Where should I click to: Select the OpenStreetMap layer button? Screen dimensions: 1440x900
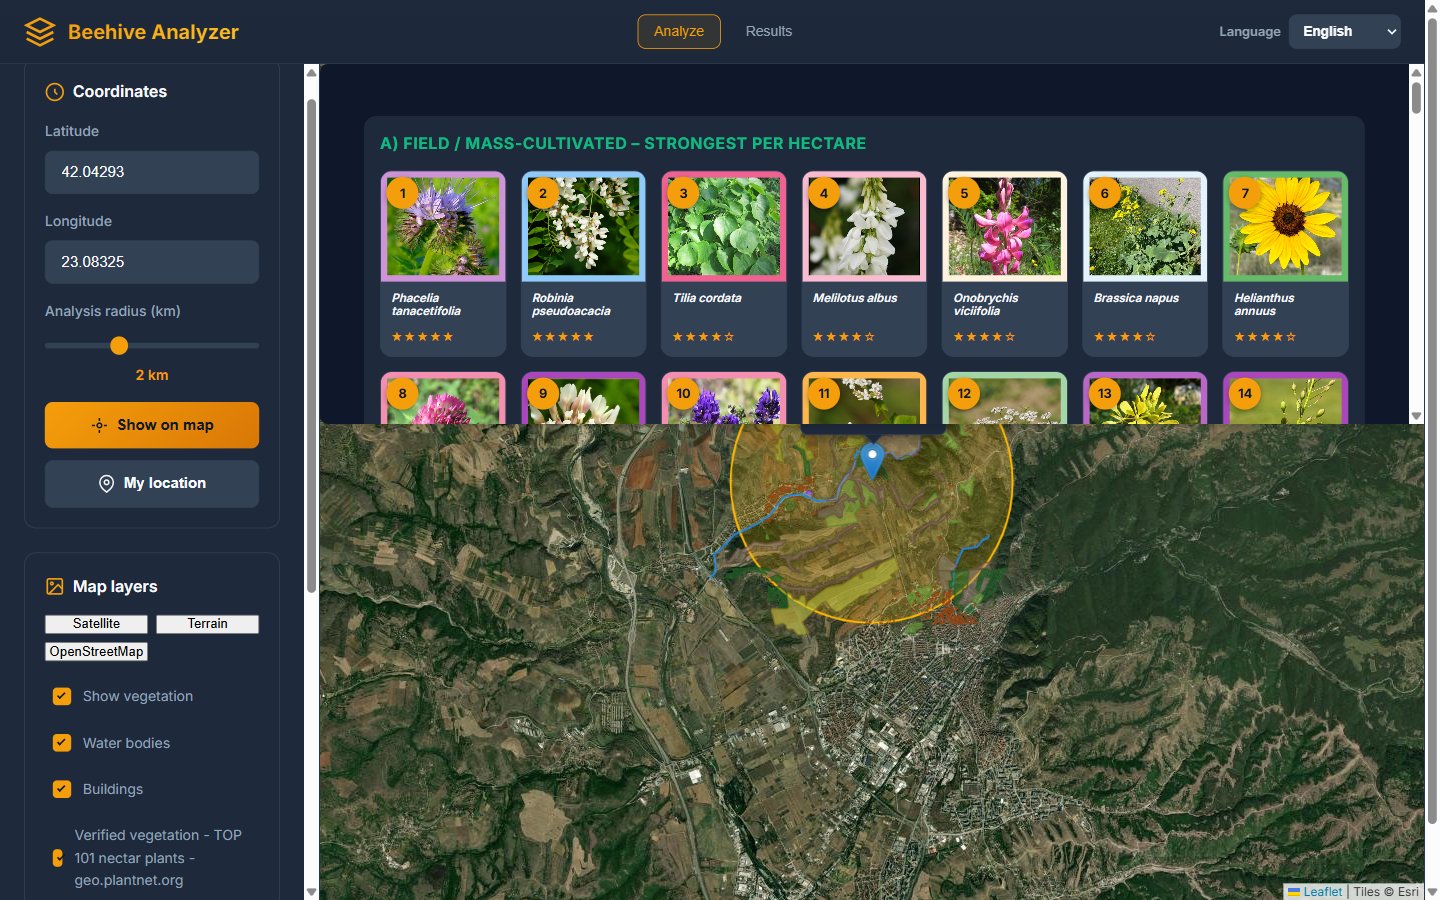[96, 652]
